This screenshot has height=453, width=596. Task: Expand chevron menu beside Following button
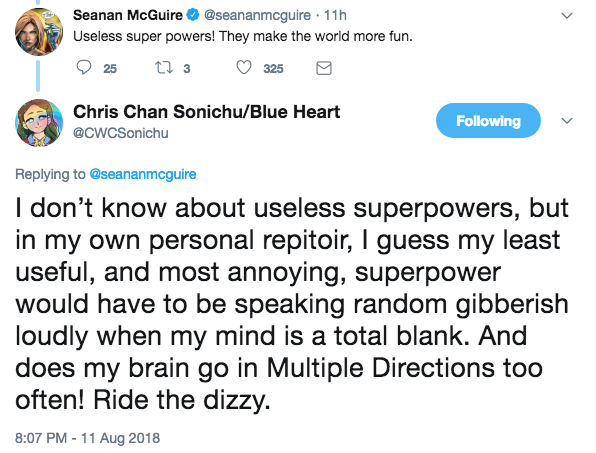(x=567, y=121)
